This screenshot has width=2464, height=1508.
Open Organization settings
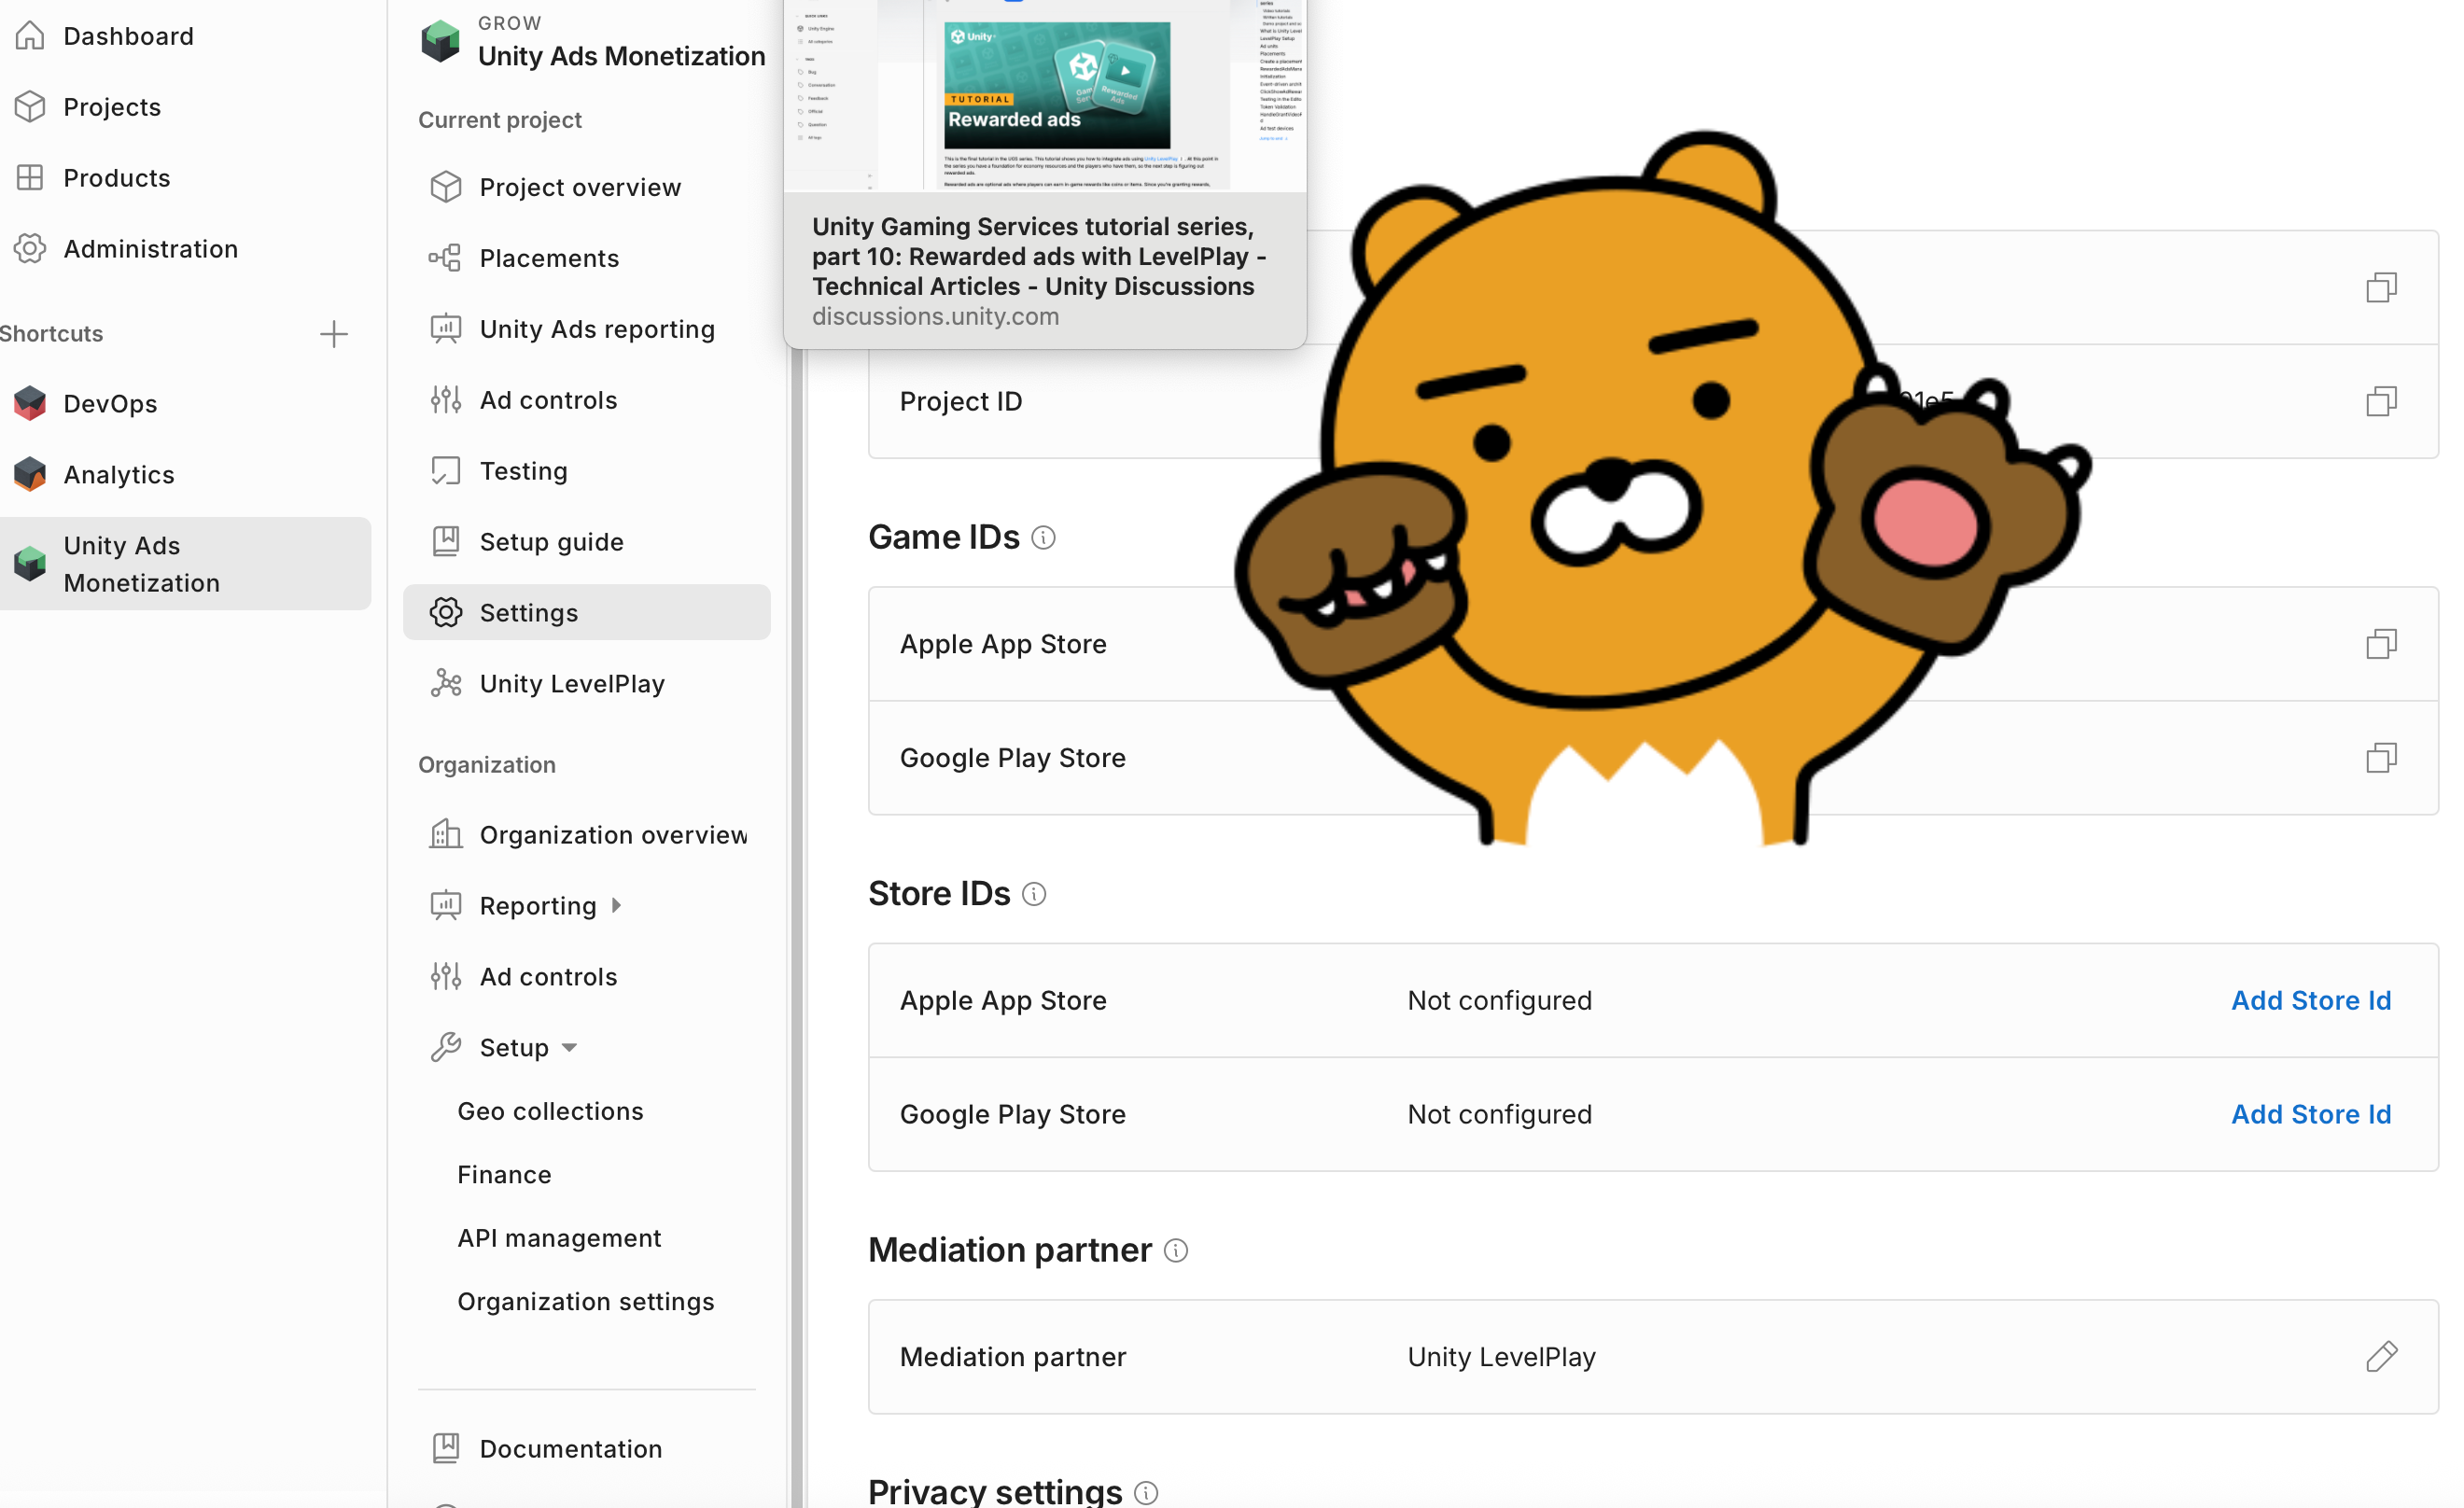coord(585,1301)
